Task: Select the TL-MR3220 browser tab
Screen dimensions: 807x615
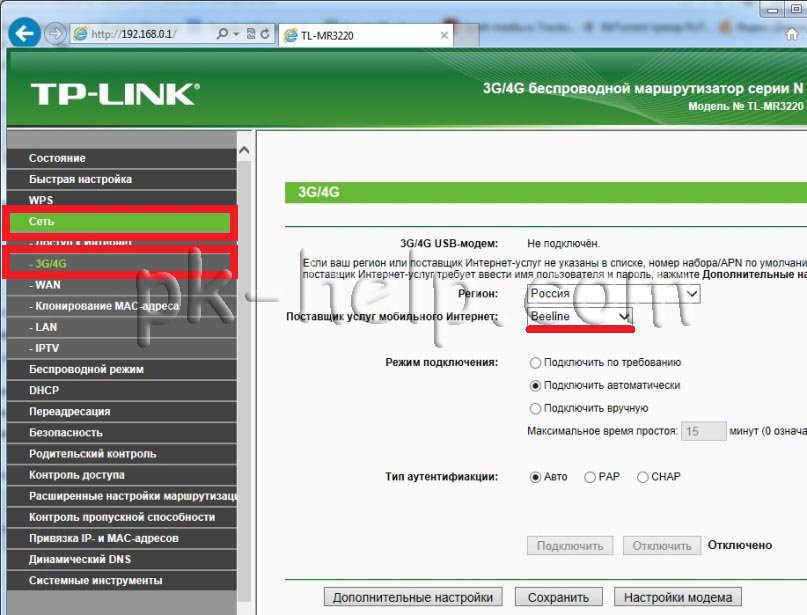Action: click(x=366, y=35)
